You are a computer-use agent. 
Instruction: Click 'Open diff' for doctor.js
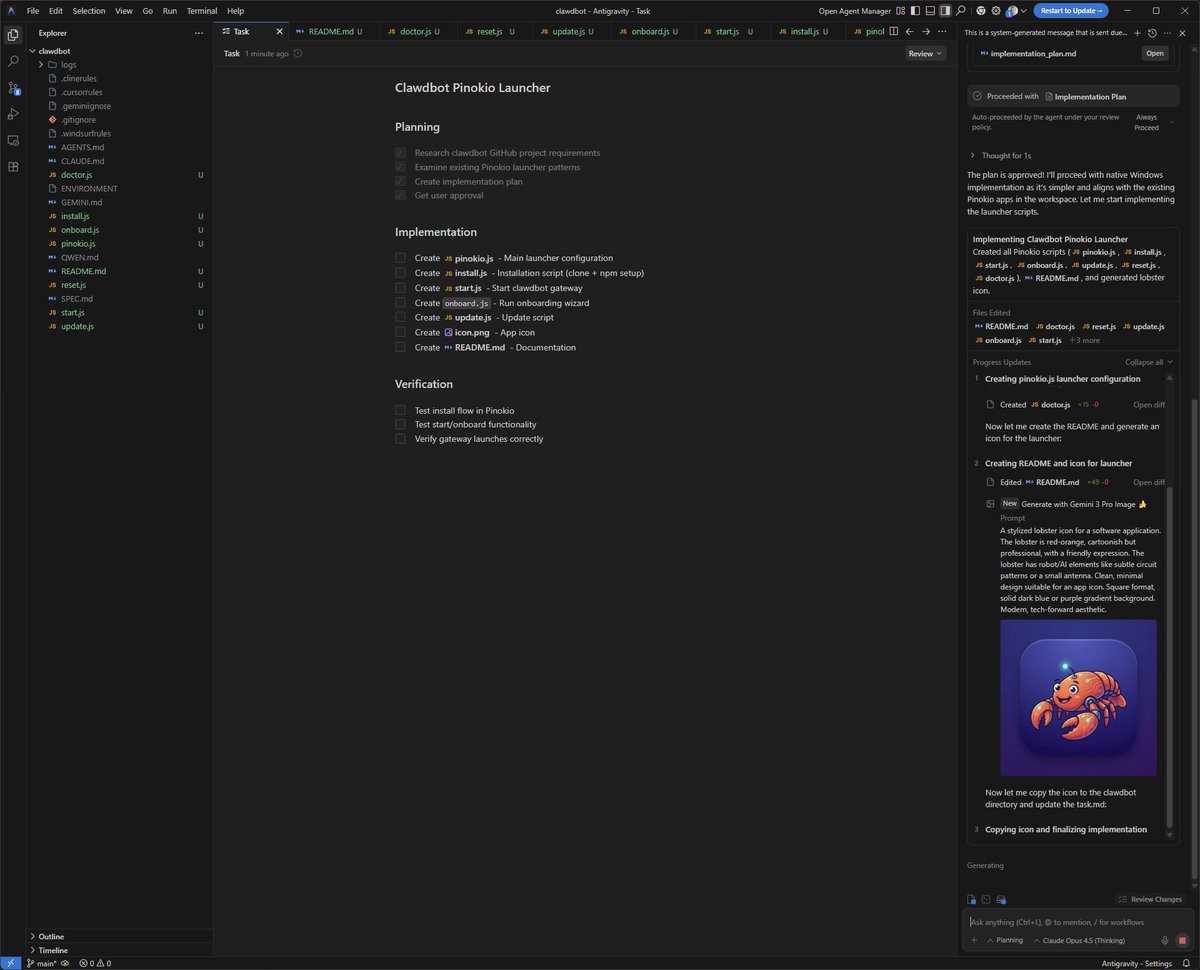coord(1149,405)
